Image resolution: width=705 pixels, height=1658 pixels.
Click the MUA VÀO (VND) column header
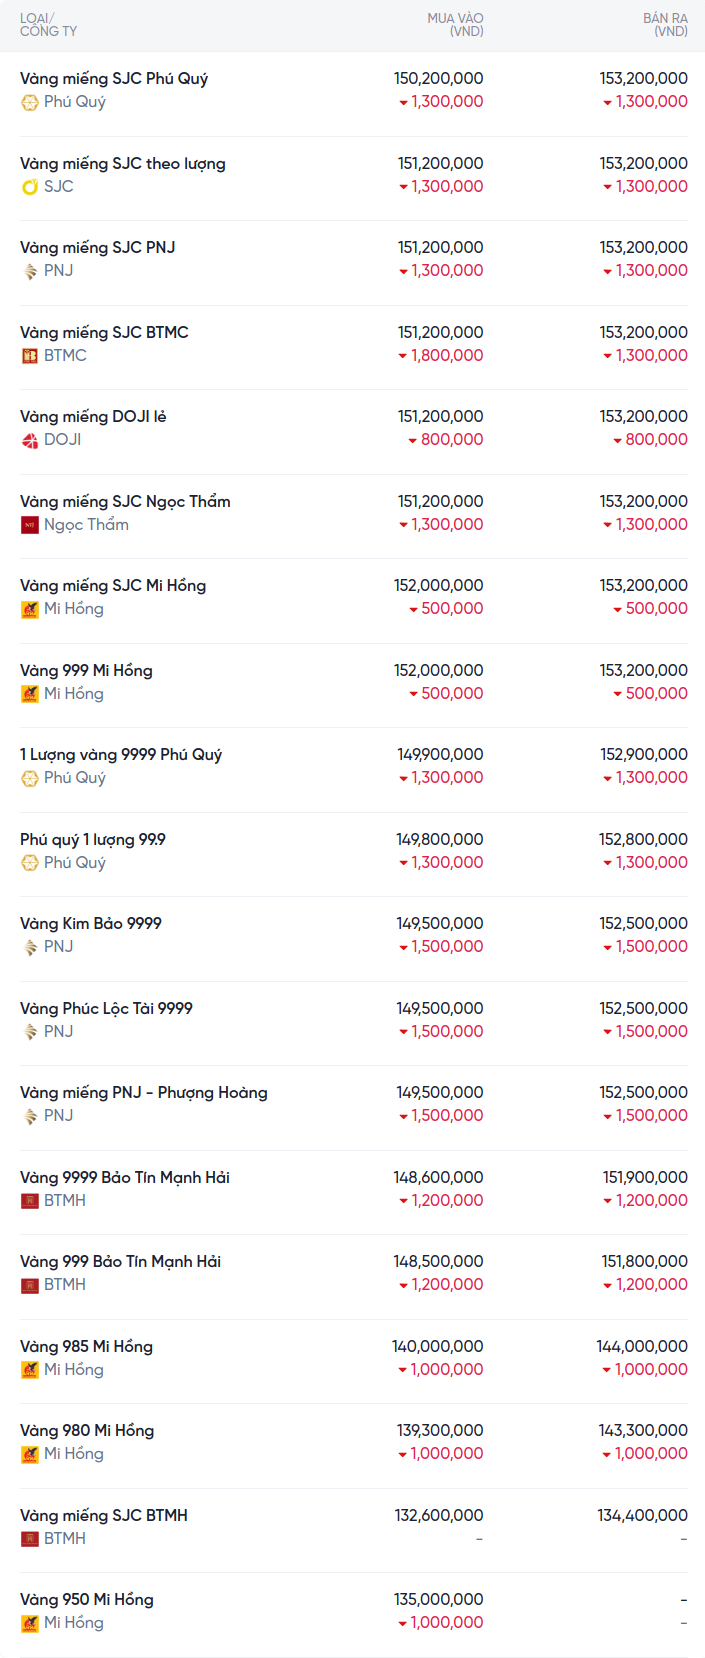(x=455, y=25)
